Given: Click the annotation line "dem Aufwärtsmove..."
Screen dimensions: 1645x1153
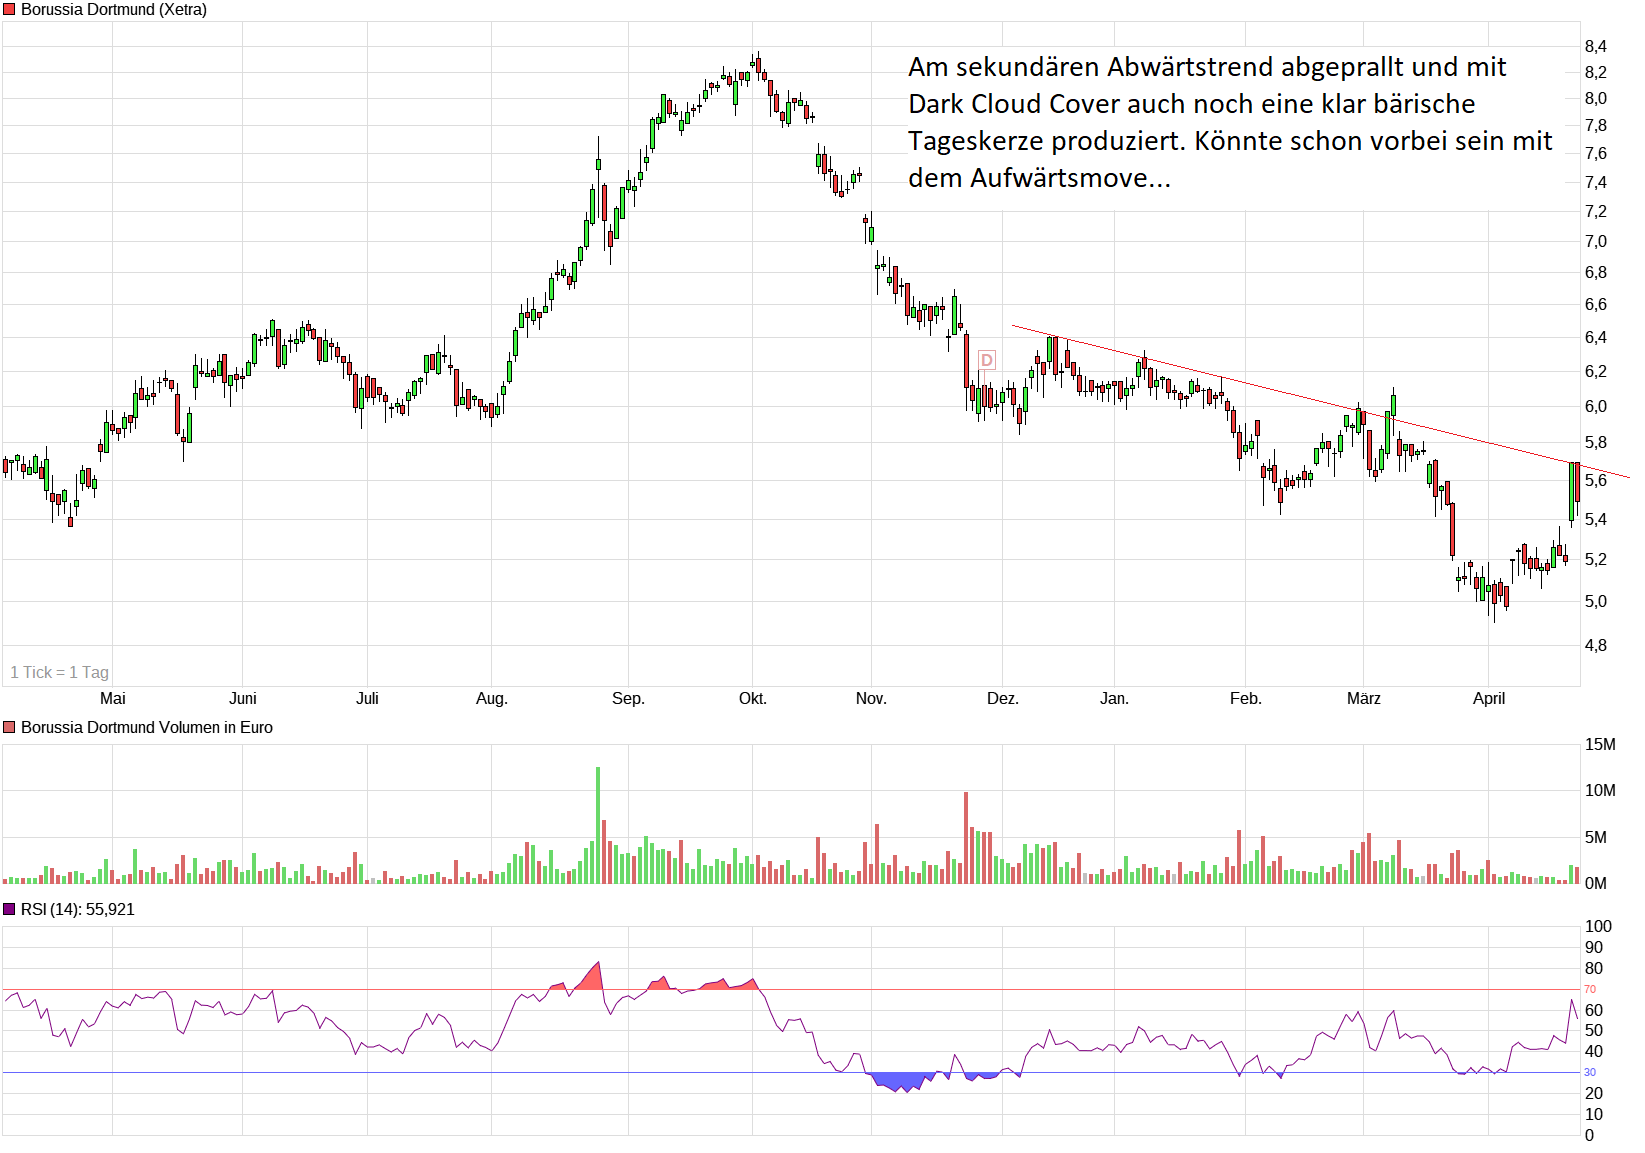Looking at the screenshot, I should [x=1039, y=178].
